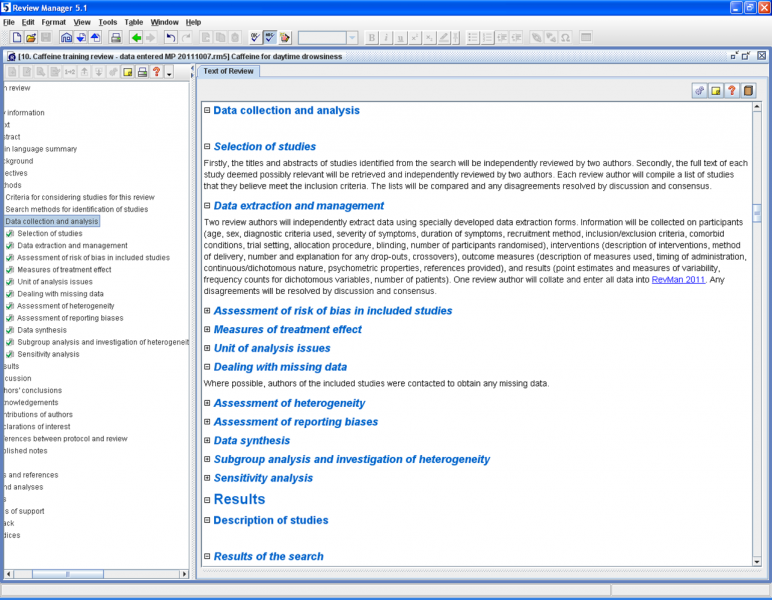Click the print icon in outline toolbar
The image size is (772, 600).
(142, 72)
